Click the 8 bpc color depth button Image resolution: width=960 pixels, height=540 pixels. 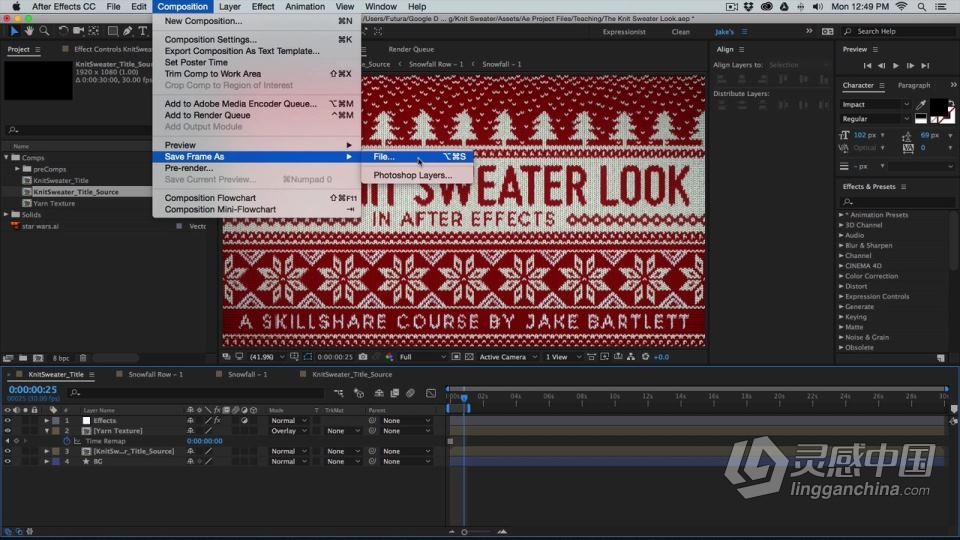[x=61, y=358]
